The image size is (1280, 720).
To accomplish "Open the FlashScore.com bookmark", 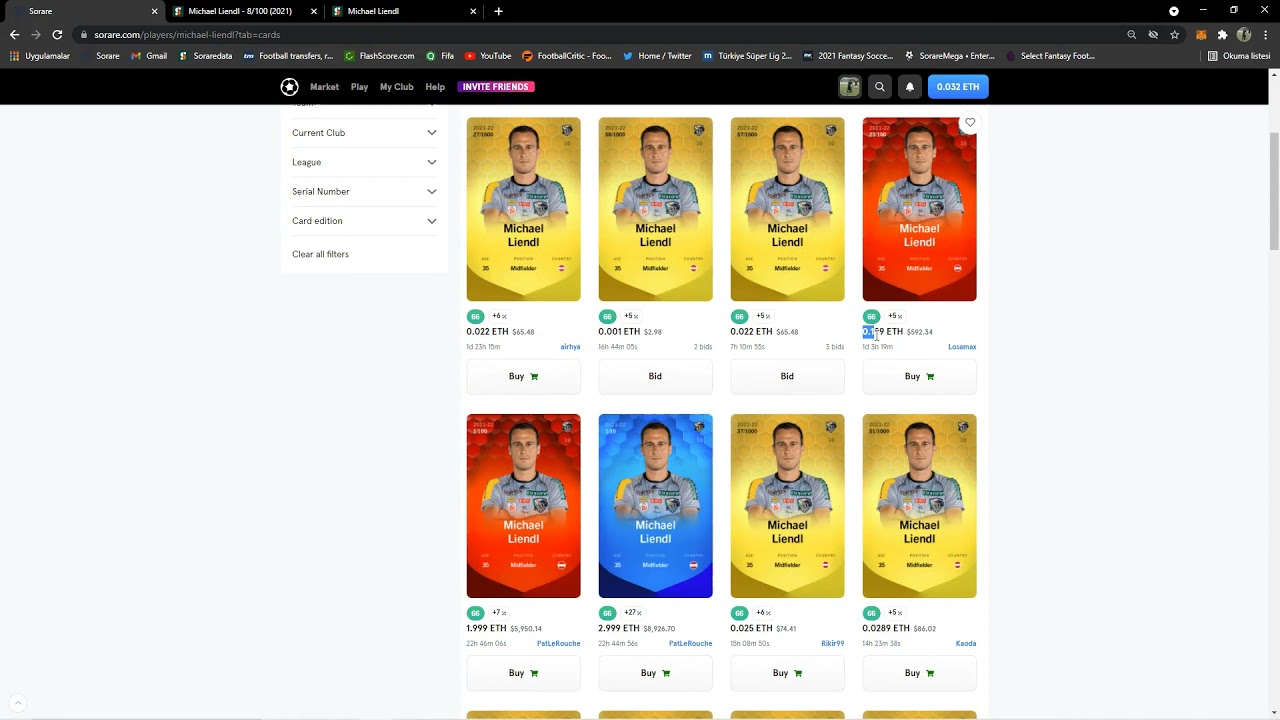I will pyautogui.click(x=379, y=56).
